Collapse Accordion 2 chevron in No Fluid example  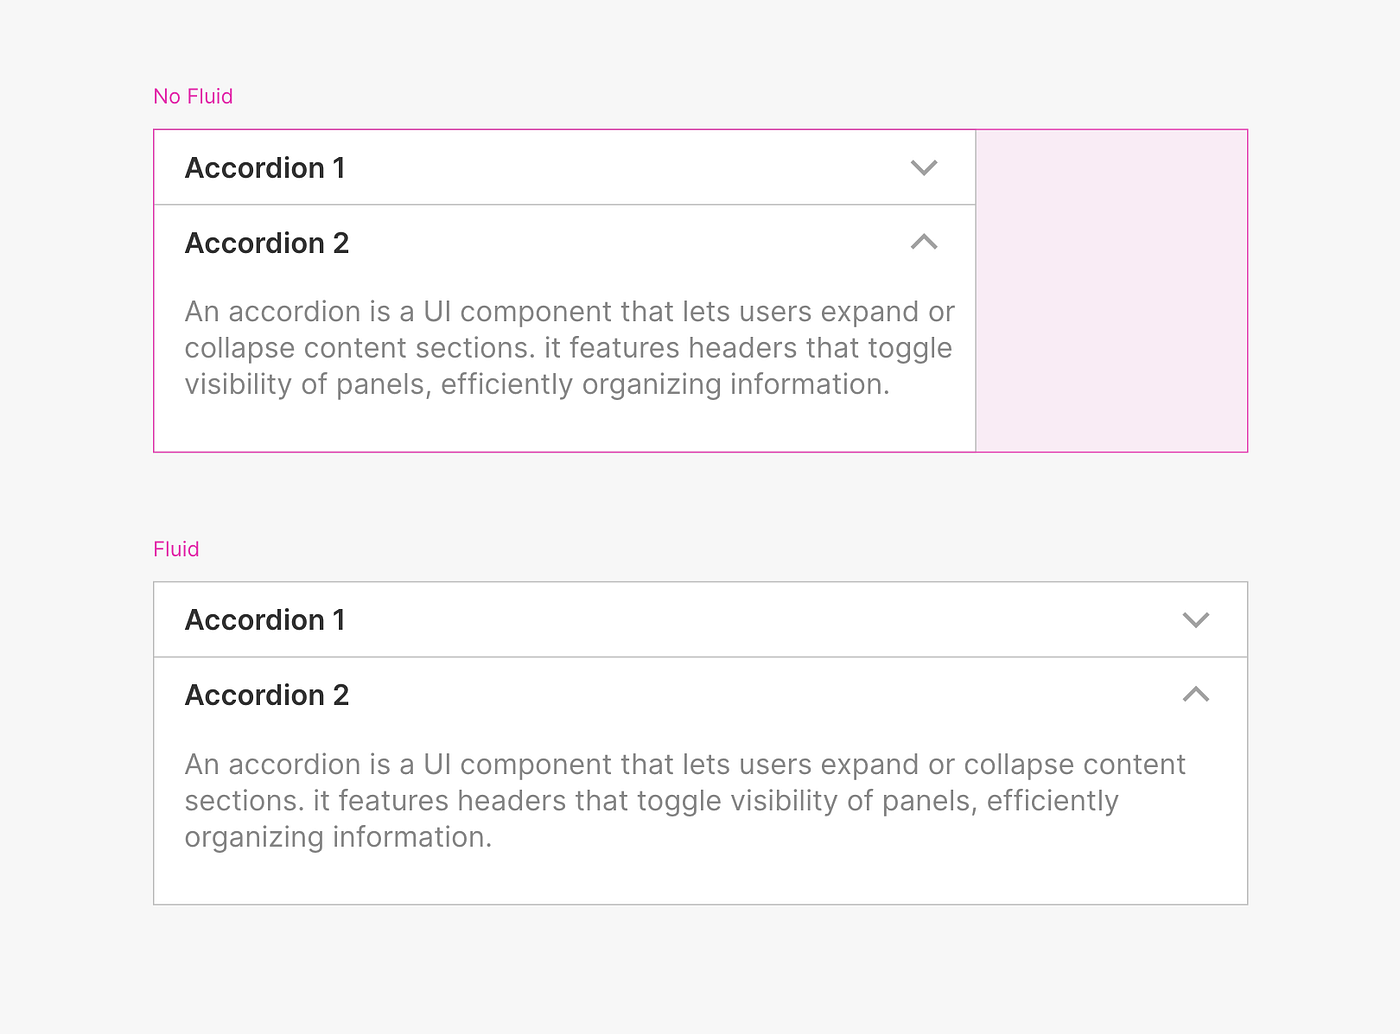point(924,242)
